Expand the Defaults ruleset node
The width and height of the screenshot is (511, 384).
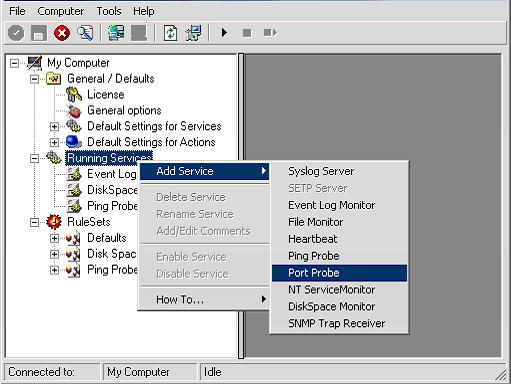pos(54,238)
